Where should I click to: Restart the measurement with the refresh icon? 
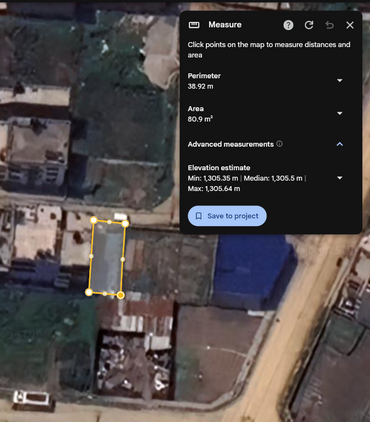click(x=309, y=25)
